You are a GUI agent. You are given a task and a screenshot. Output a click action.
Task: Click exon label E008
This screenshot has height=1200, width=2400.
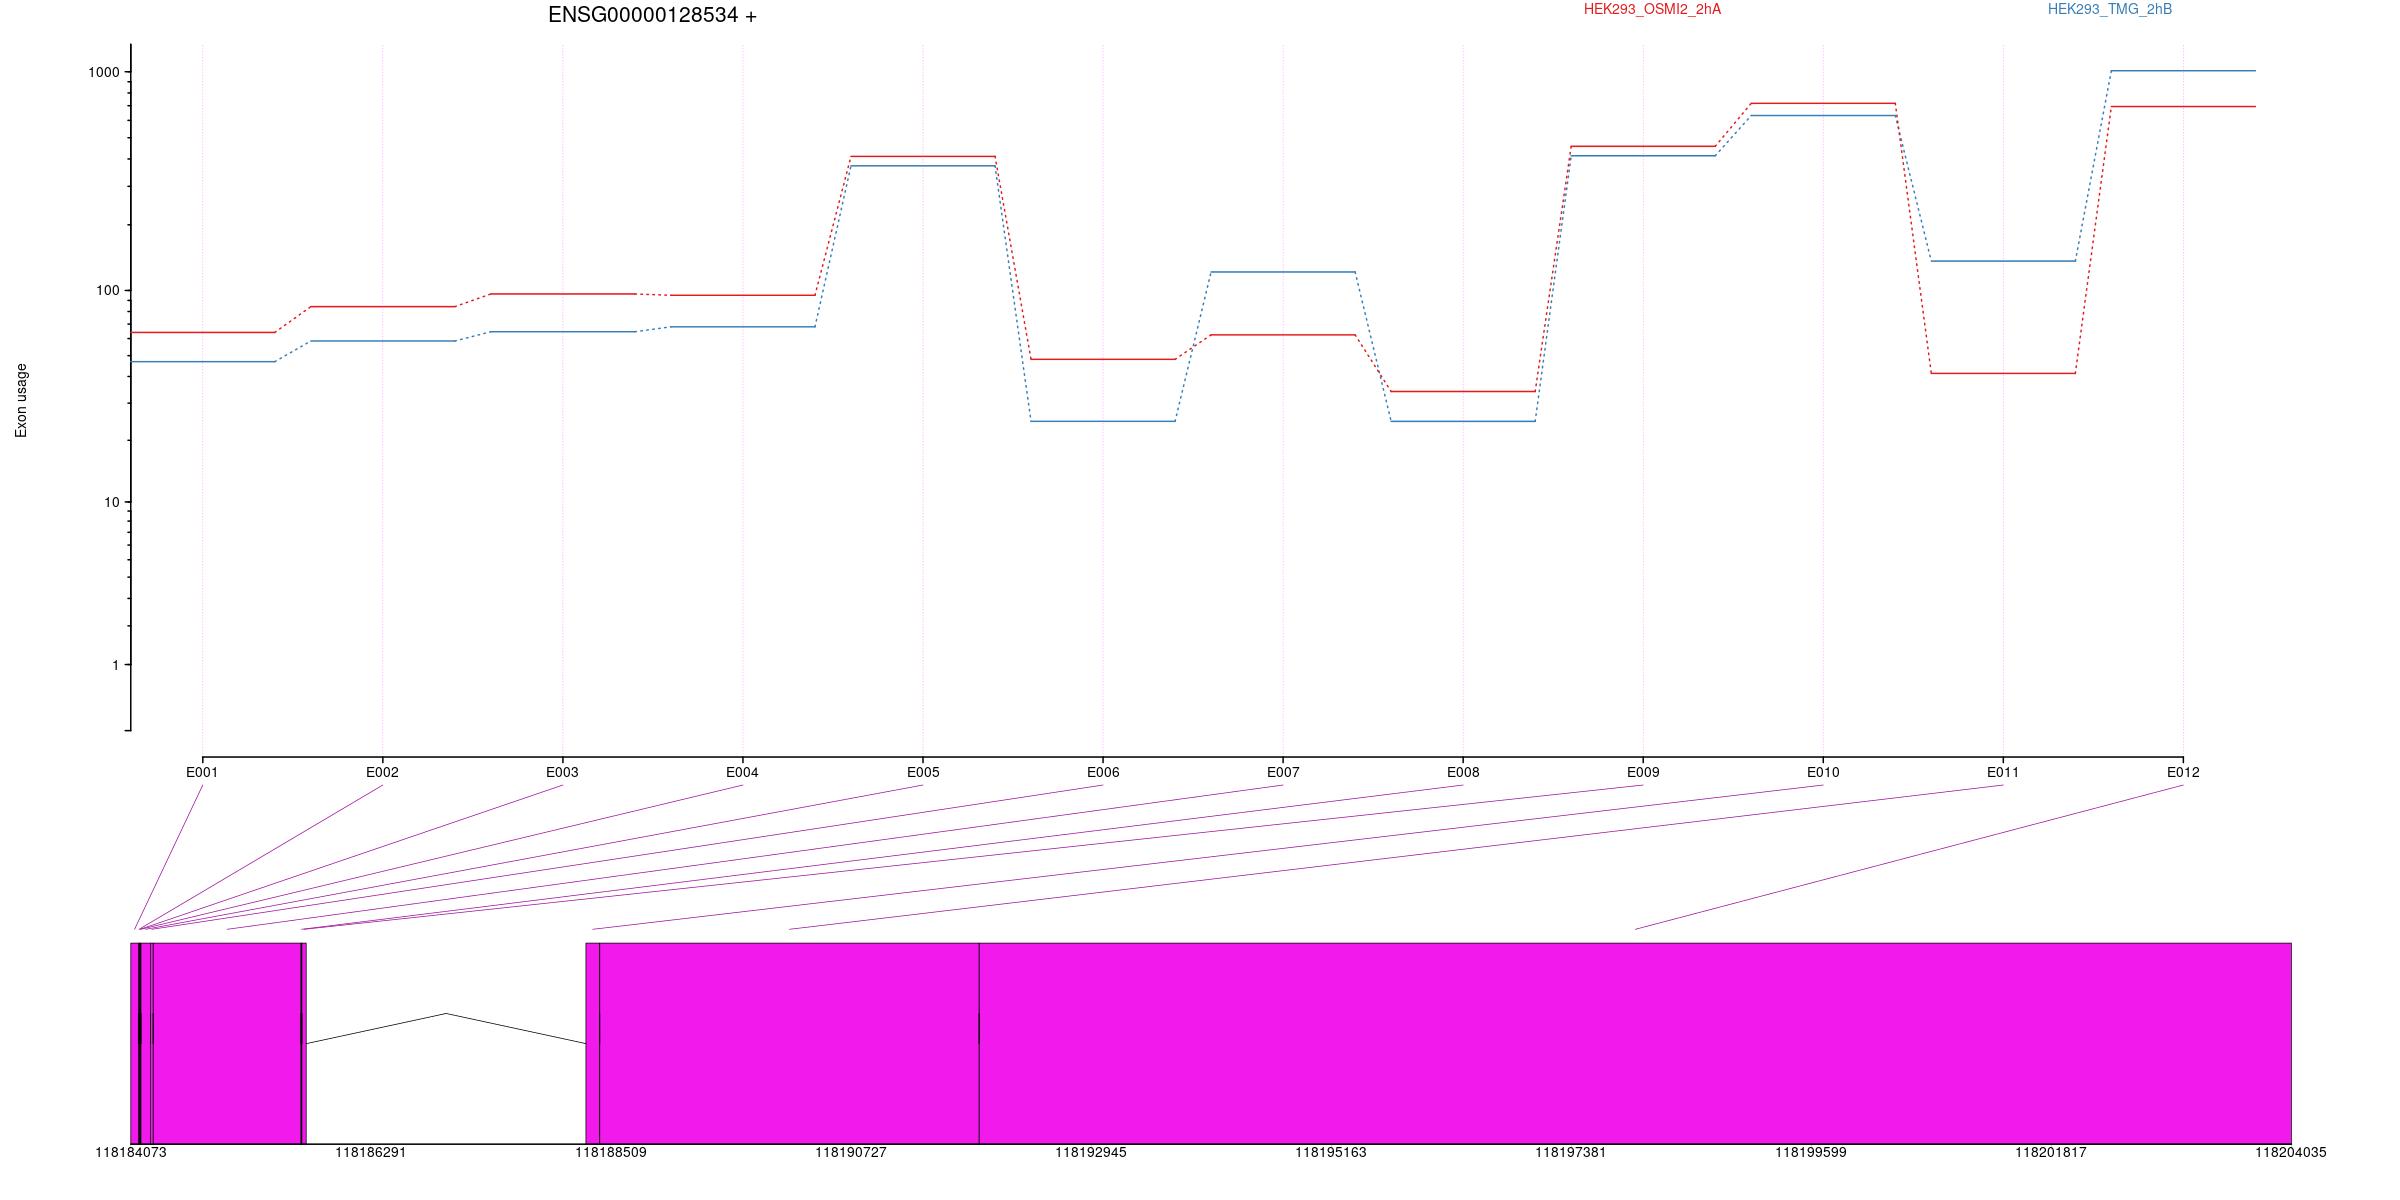tap(1463, 772)
